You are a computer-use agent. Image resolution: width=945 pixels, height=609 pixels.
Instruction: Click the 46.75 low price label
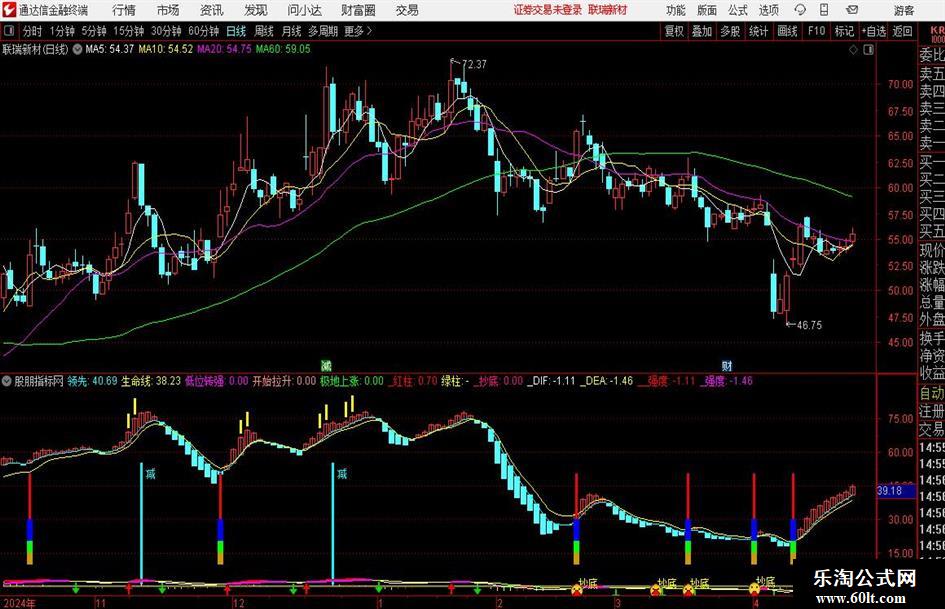(809, 325)
